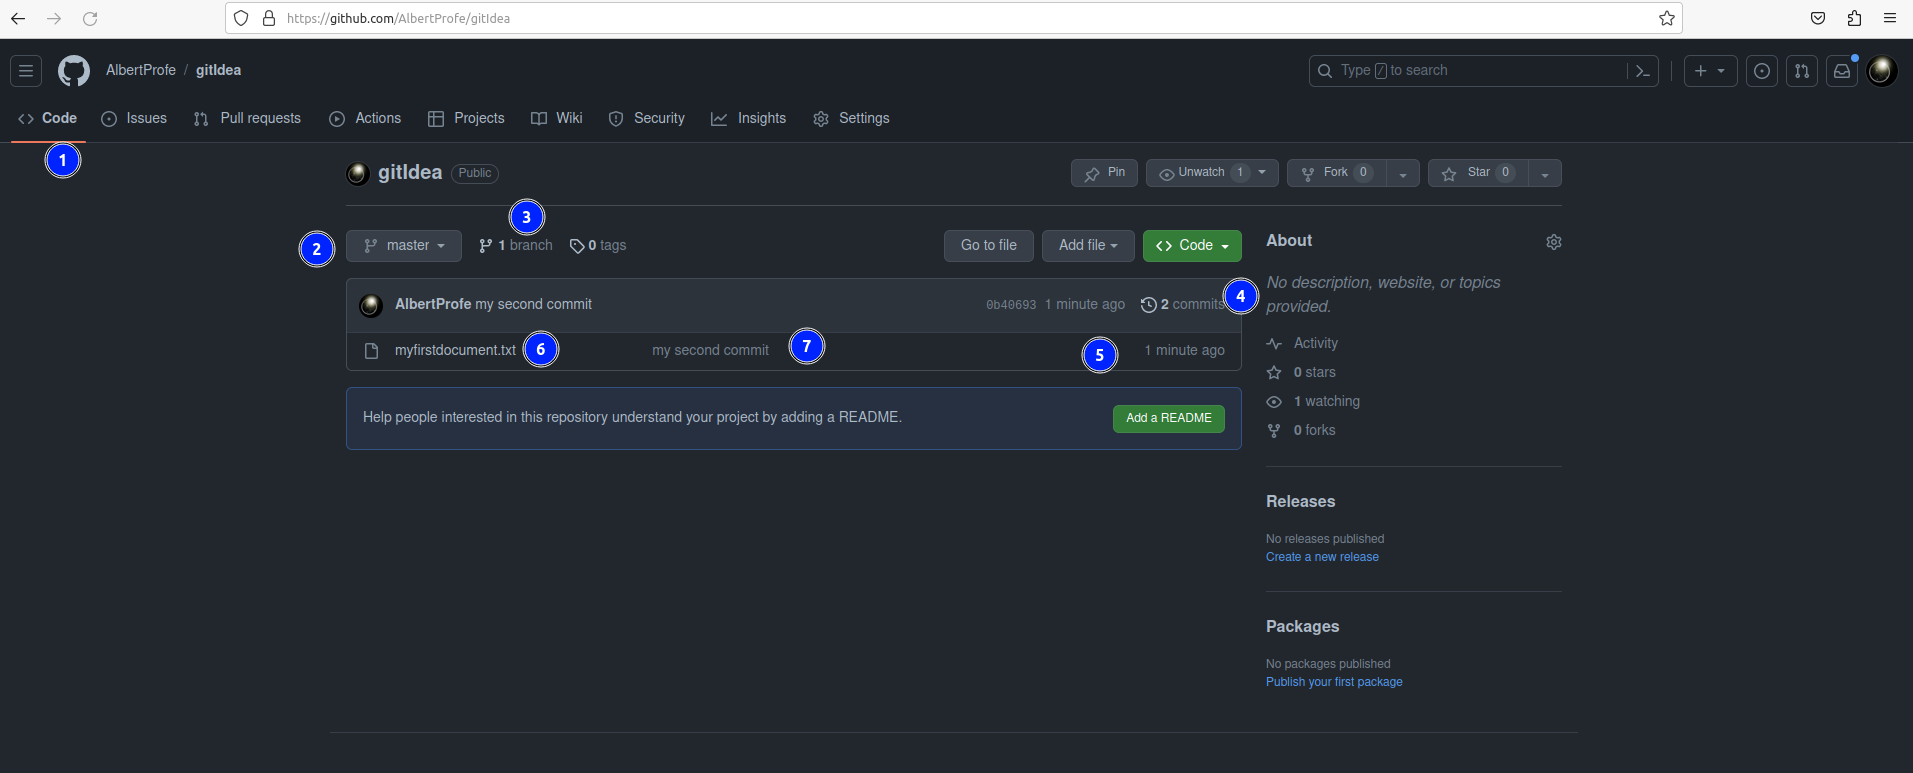Star the gitIdea repository
Screen dimensions: 1913x773
[x=1478, y=173]
